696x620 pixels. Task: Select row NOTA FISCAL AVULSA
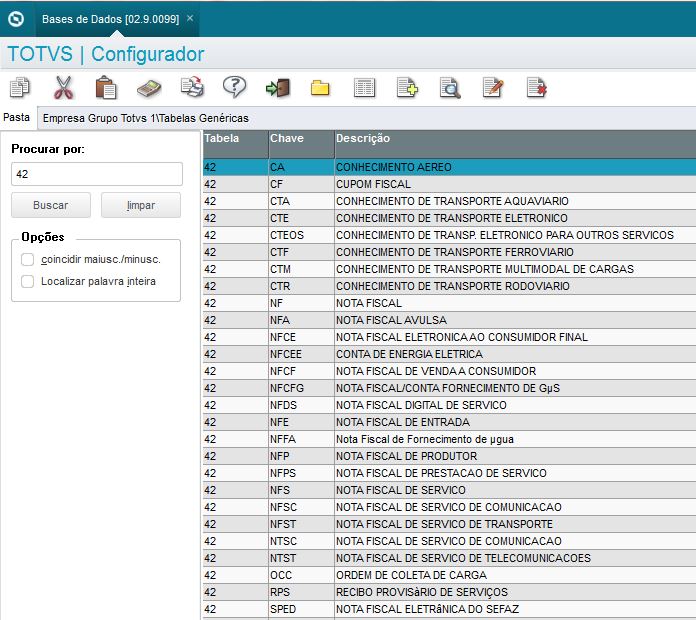tap(449, 320)
